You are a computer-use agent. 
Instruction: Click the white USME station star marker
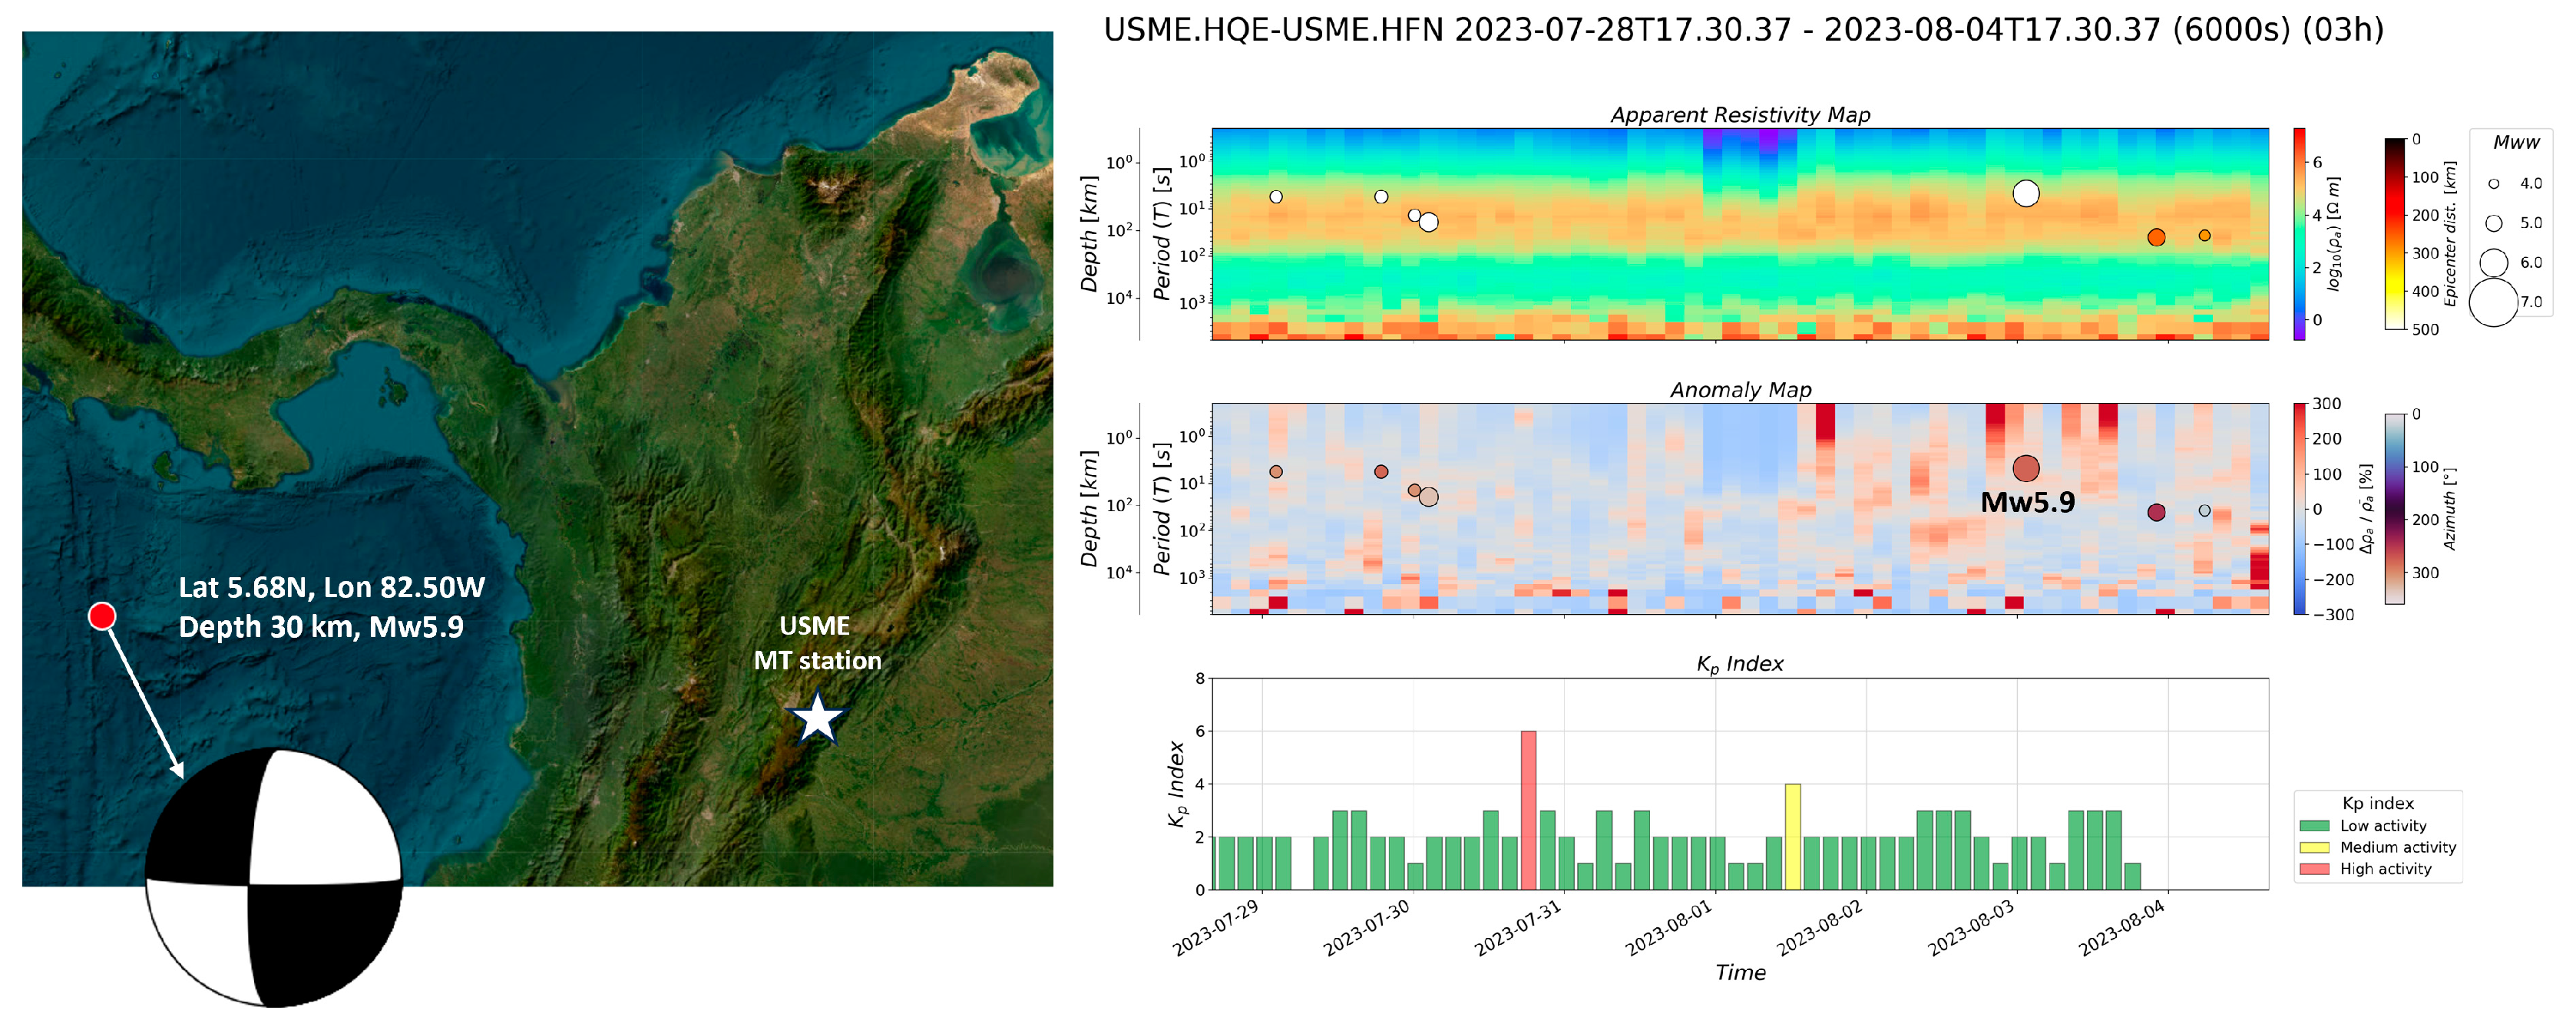click(817, 717)
